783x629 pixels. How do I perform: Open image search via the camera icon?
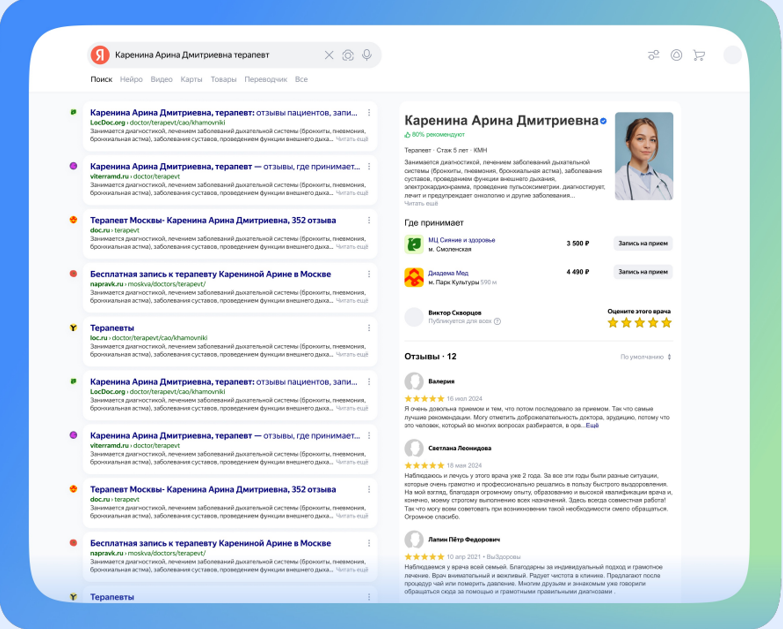[x=348, y=55]
